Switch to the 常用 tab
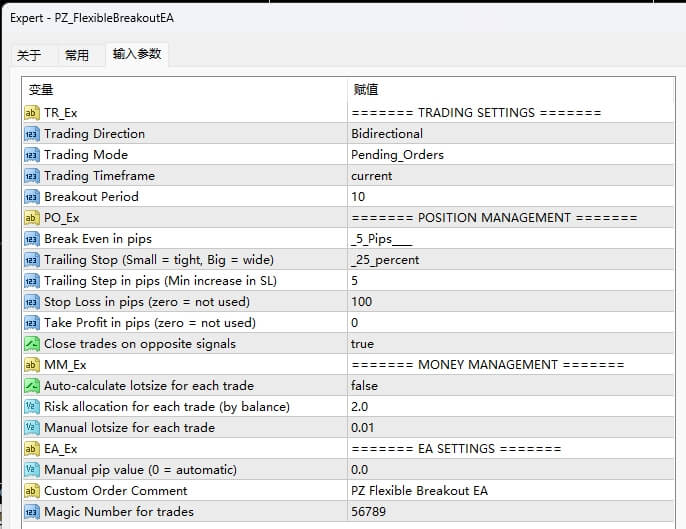Screen dimensions: 686x529 pos(76,55)
